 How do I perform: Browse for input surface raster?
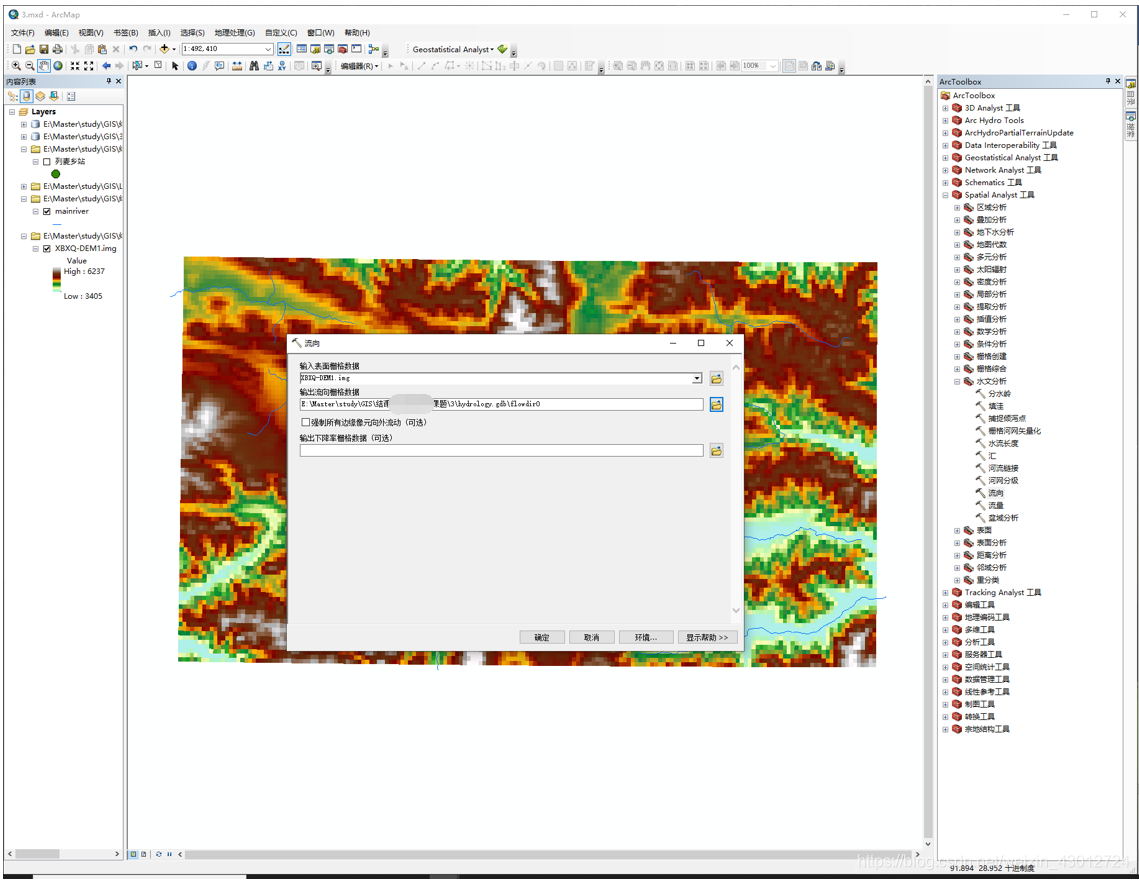coord(716,379)
